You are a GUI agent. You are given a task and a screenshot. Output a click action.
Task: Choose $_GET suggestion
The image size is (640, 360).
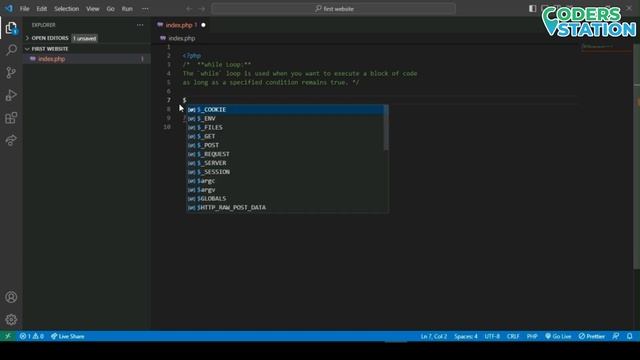[x=285, y=136]
